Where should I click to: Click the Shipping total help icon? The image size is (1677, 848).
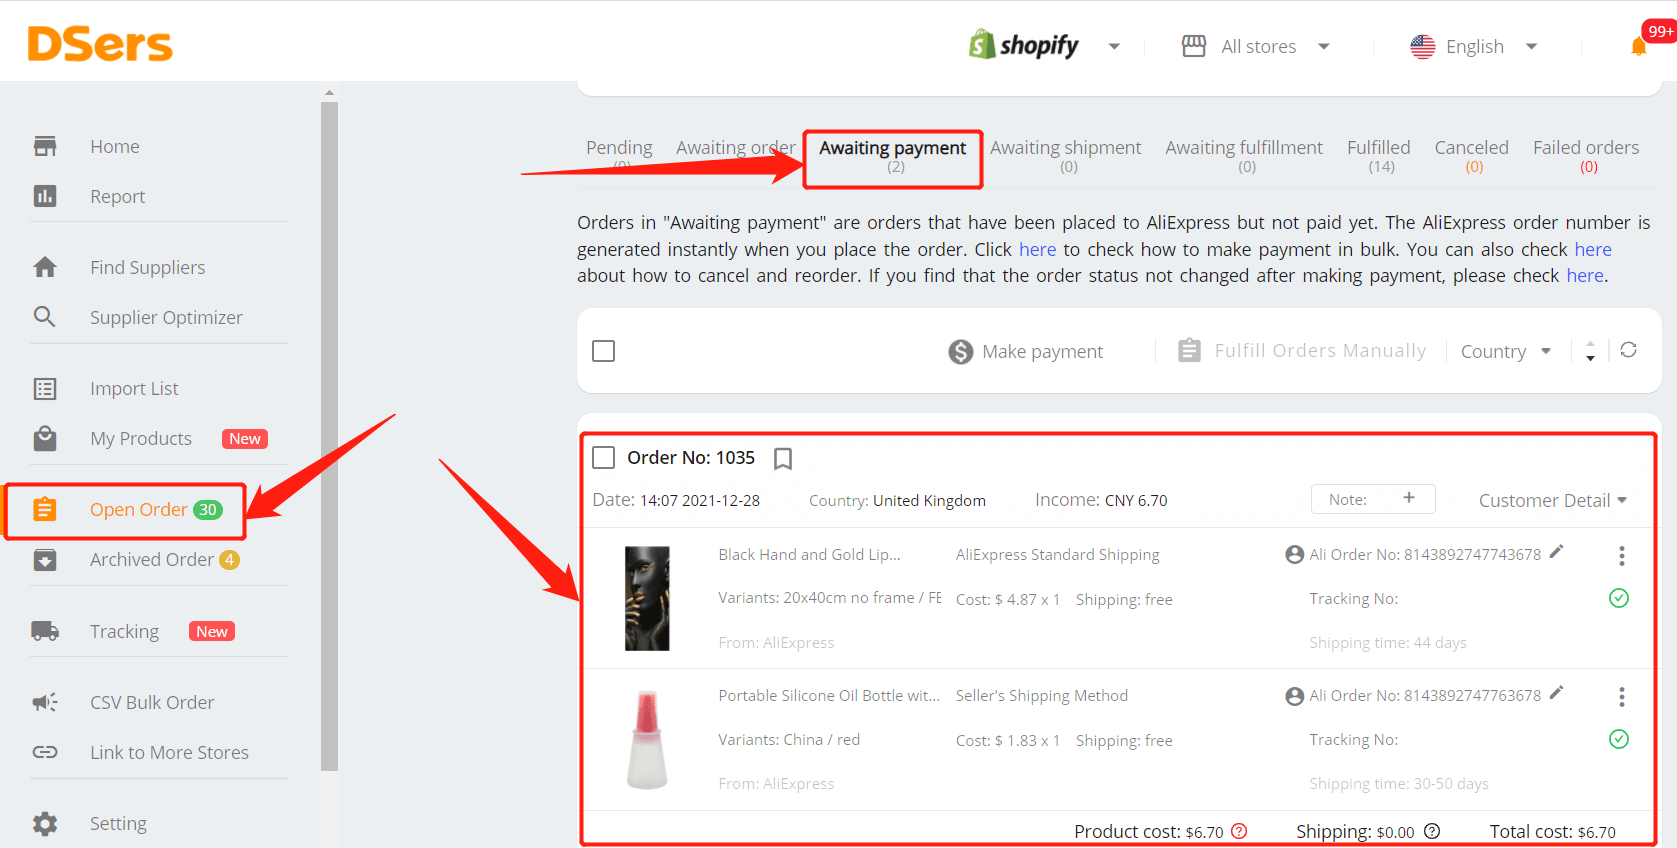[x=1432, y=831]
